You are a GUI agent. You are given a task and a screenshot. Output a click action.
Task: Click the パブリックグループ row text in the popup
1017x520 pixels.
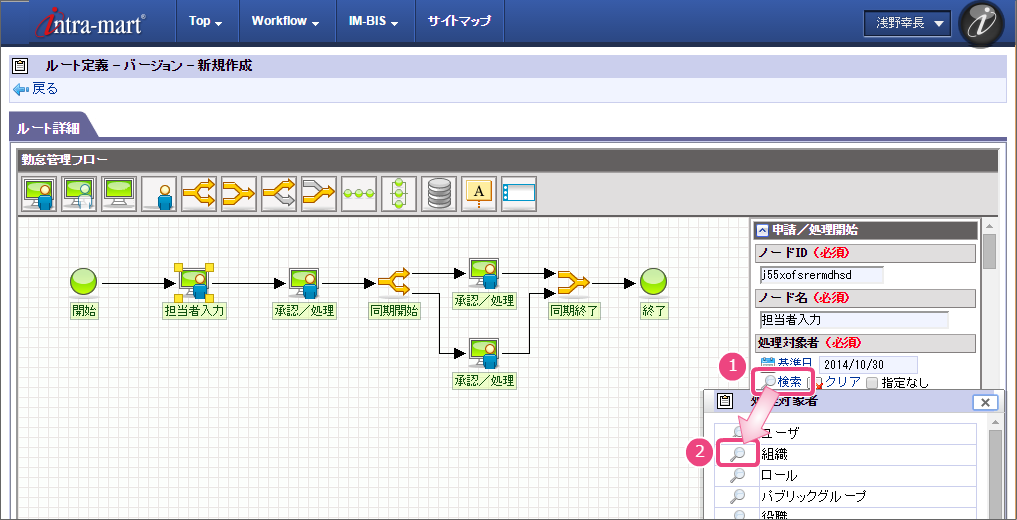tap(813, 497)
